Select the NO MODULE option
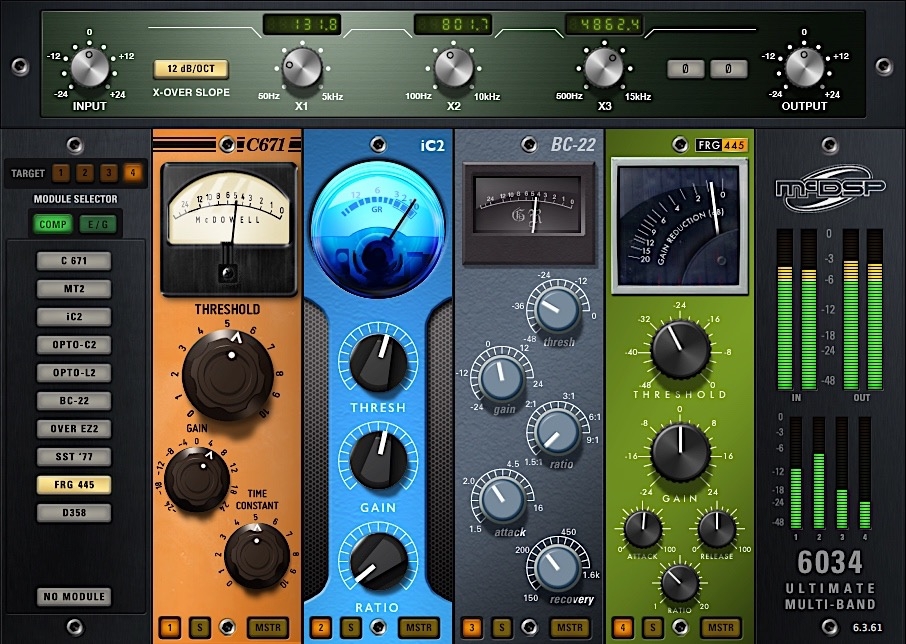This screenshot has width=906, height=644. coord(74,597)
